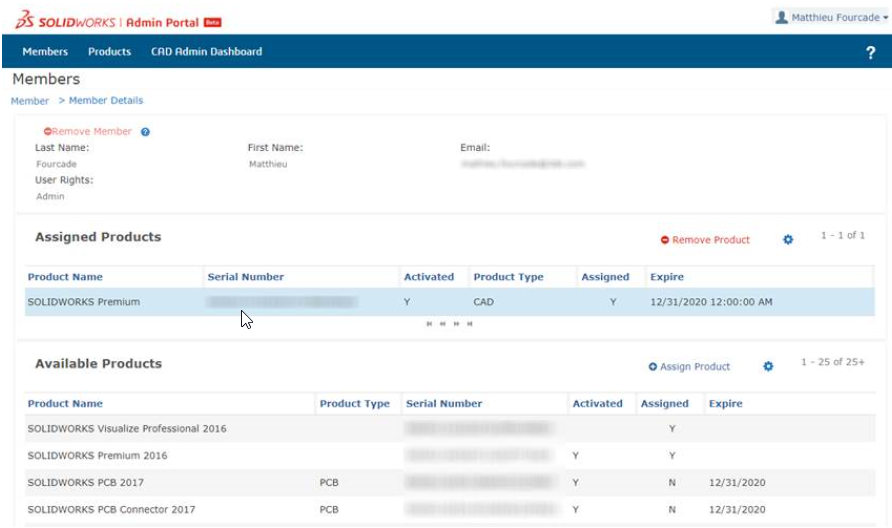Sort Available Products by Expire header
Screen dimensions: 892x528
click(725, 404)
